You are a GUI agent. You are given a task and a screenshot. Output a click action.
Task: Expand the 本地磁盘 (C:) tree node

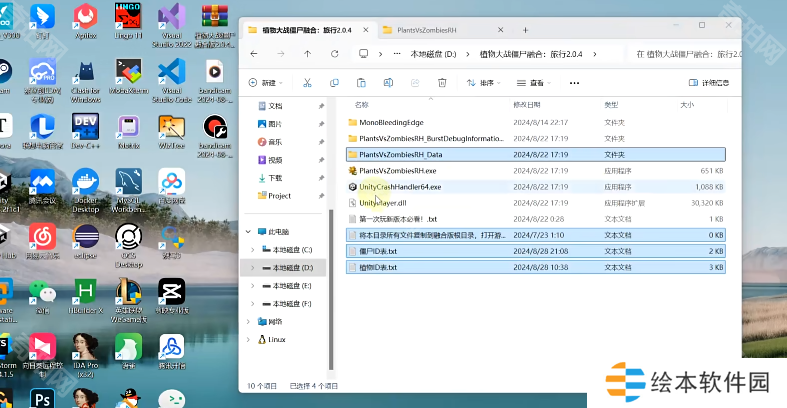[253, 249]
